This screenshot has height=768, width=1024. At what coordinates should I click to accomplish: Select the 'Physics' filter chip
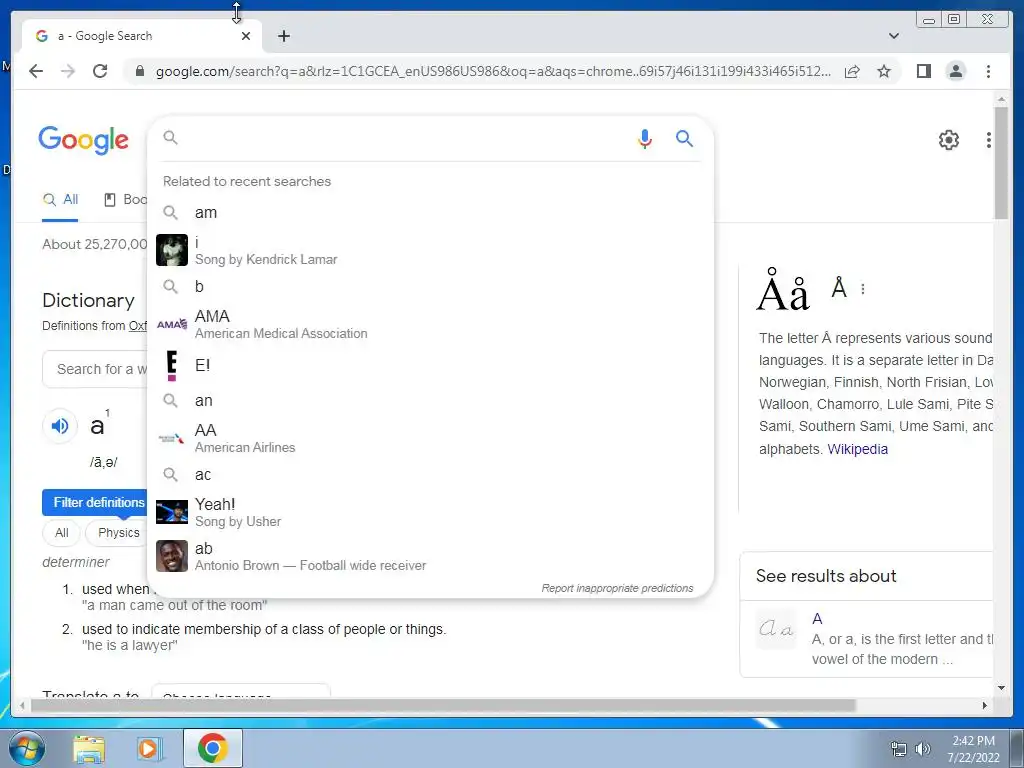(118, 533)
